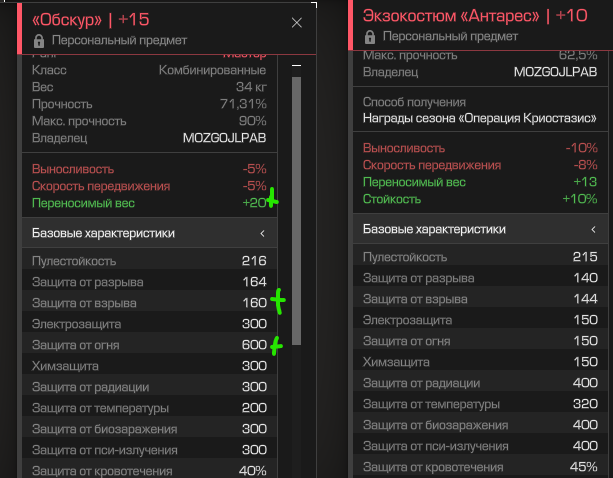613x478 pixels.
Task: Click the dash marker above «Обскур» scrollbar
Action: click(296, 66)
